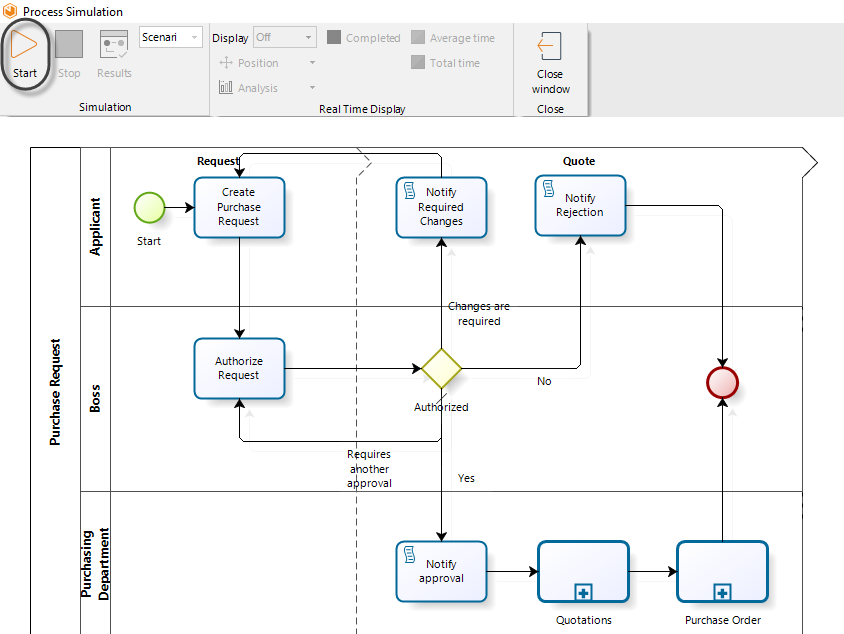The image size is (844, 634).
Task: Click the 'Requires another approval' label
Action: [369, 469]
